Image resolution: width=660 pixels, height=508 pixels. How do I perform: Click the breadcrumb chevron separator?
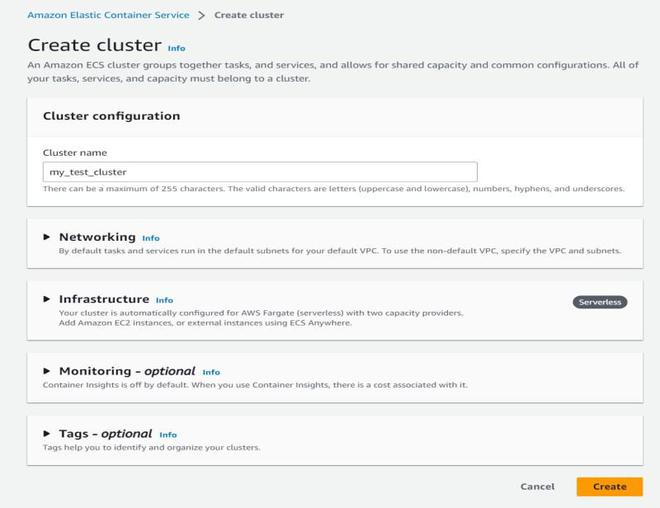[201, 15]
